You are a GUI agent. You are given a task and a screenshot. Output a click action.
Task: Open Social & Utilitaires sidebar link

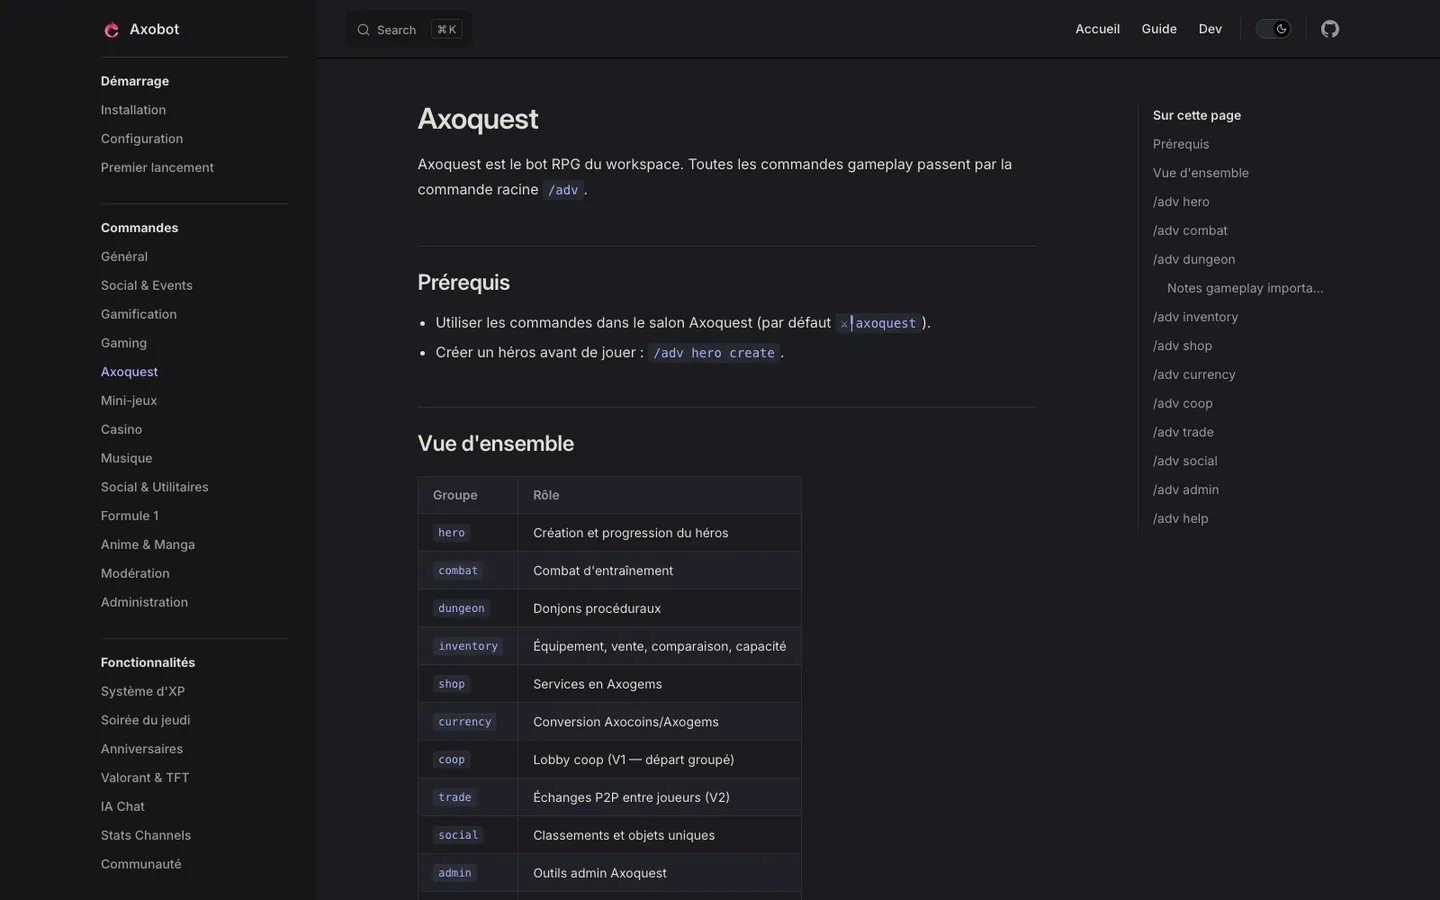tap(155, 487)
